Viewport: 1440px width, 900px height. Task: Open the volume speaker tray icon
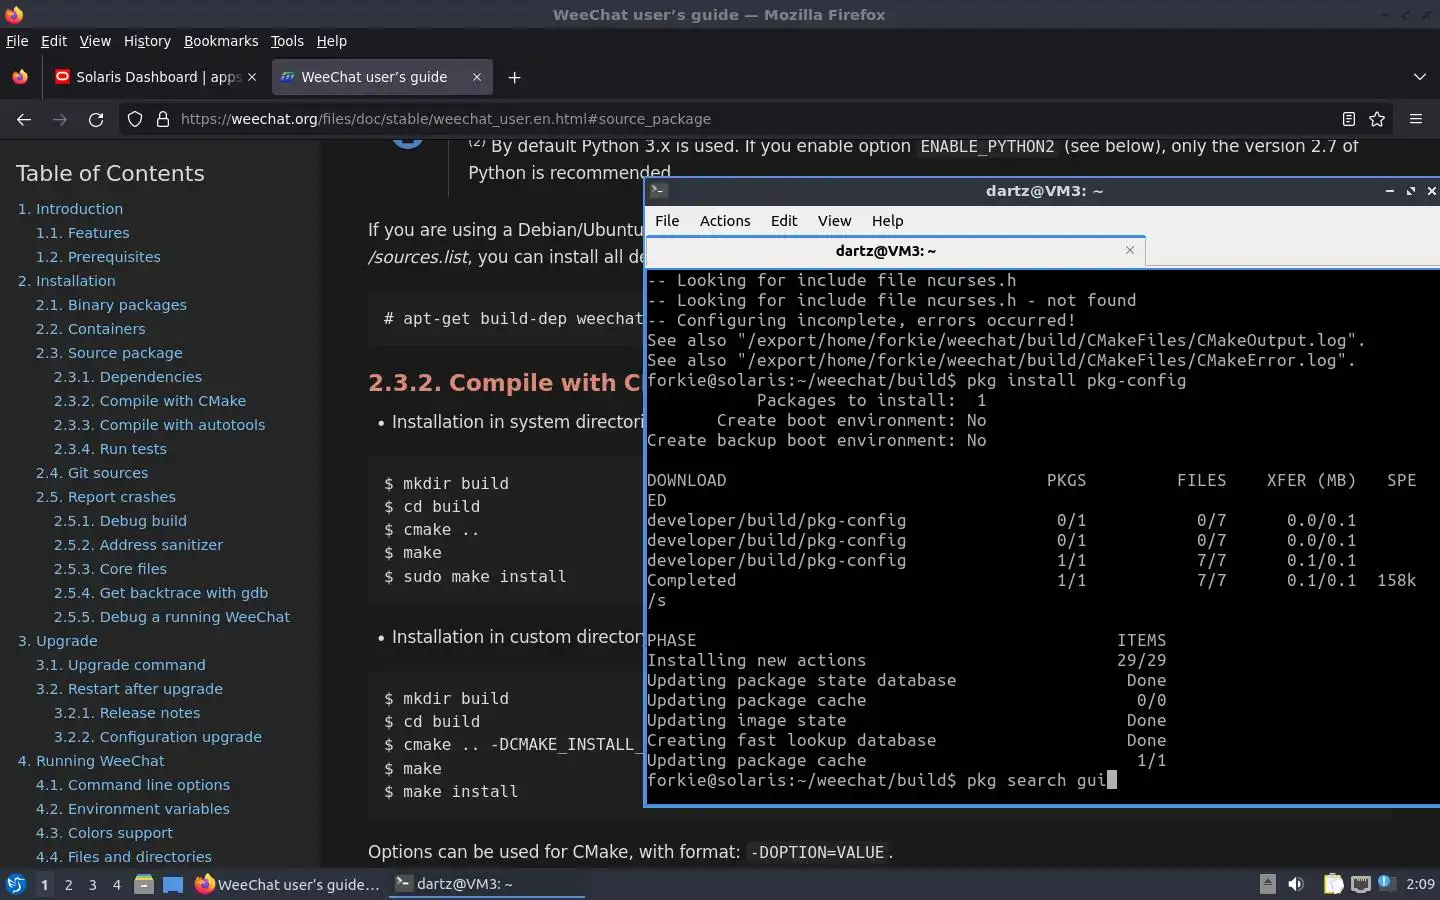(1296, 884)
